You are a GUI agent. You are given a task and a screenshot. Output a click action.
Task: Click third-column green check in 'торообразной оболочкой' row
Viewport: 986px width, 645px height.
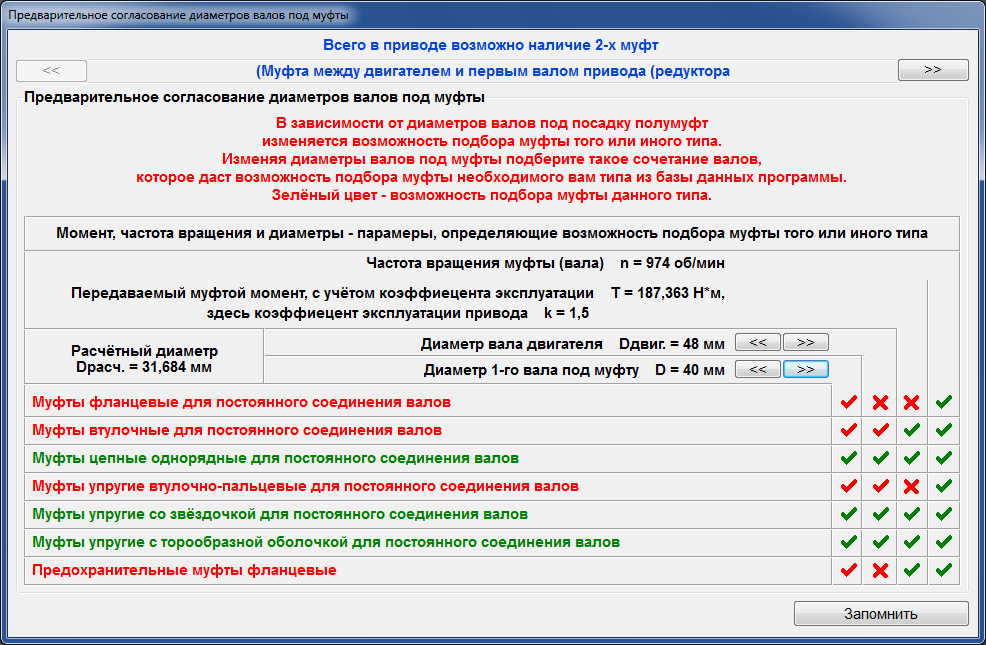click(x=912, y=542)
